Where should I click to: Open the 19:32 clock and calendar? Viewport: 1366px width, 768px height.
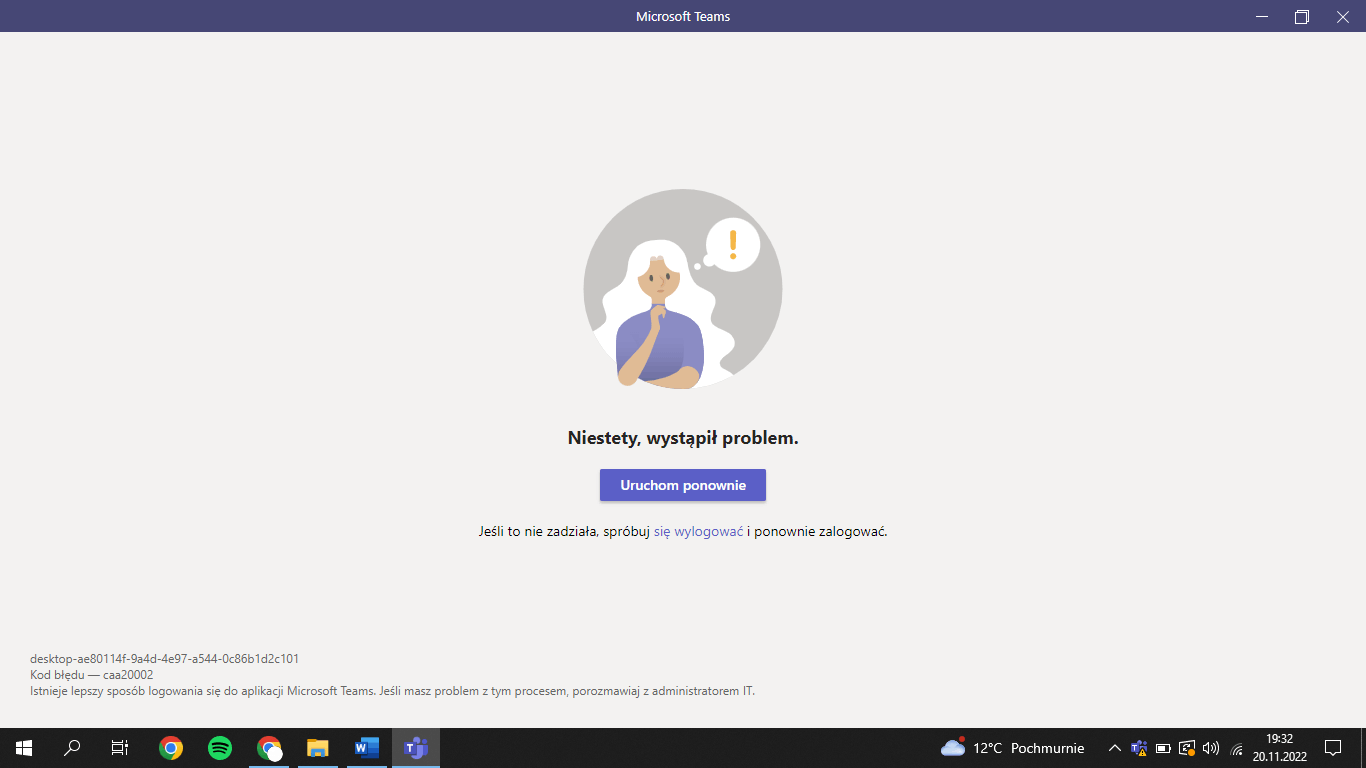point(1280,748)
